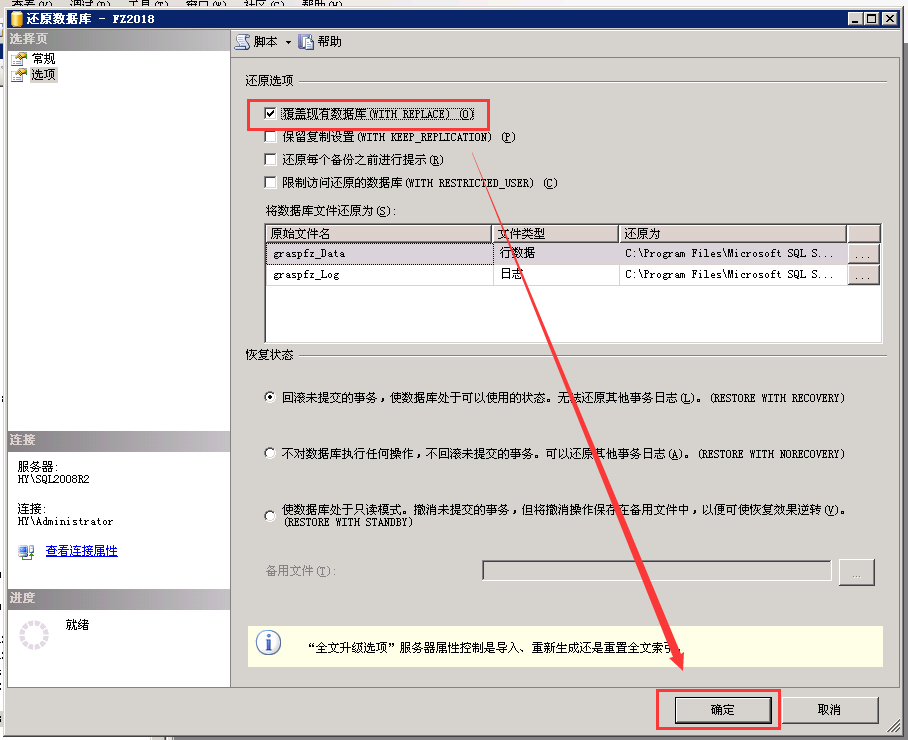This screenshot has width=908, height=740.
Task: Open the 选项 page
Action: [43, 75]
